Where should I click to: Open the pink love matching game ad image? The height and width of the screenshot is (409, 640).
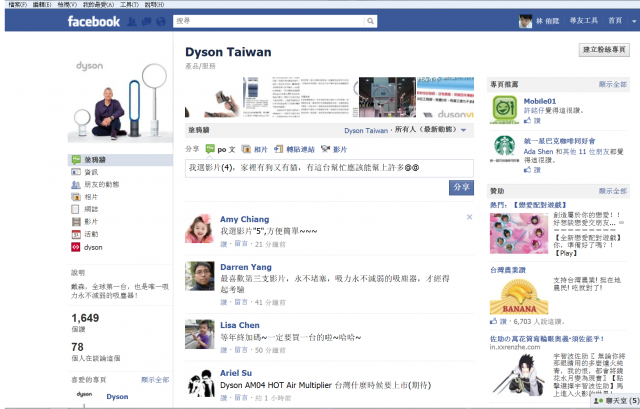(x=519, y=233)
